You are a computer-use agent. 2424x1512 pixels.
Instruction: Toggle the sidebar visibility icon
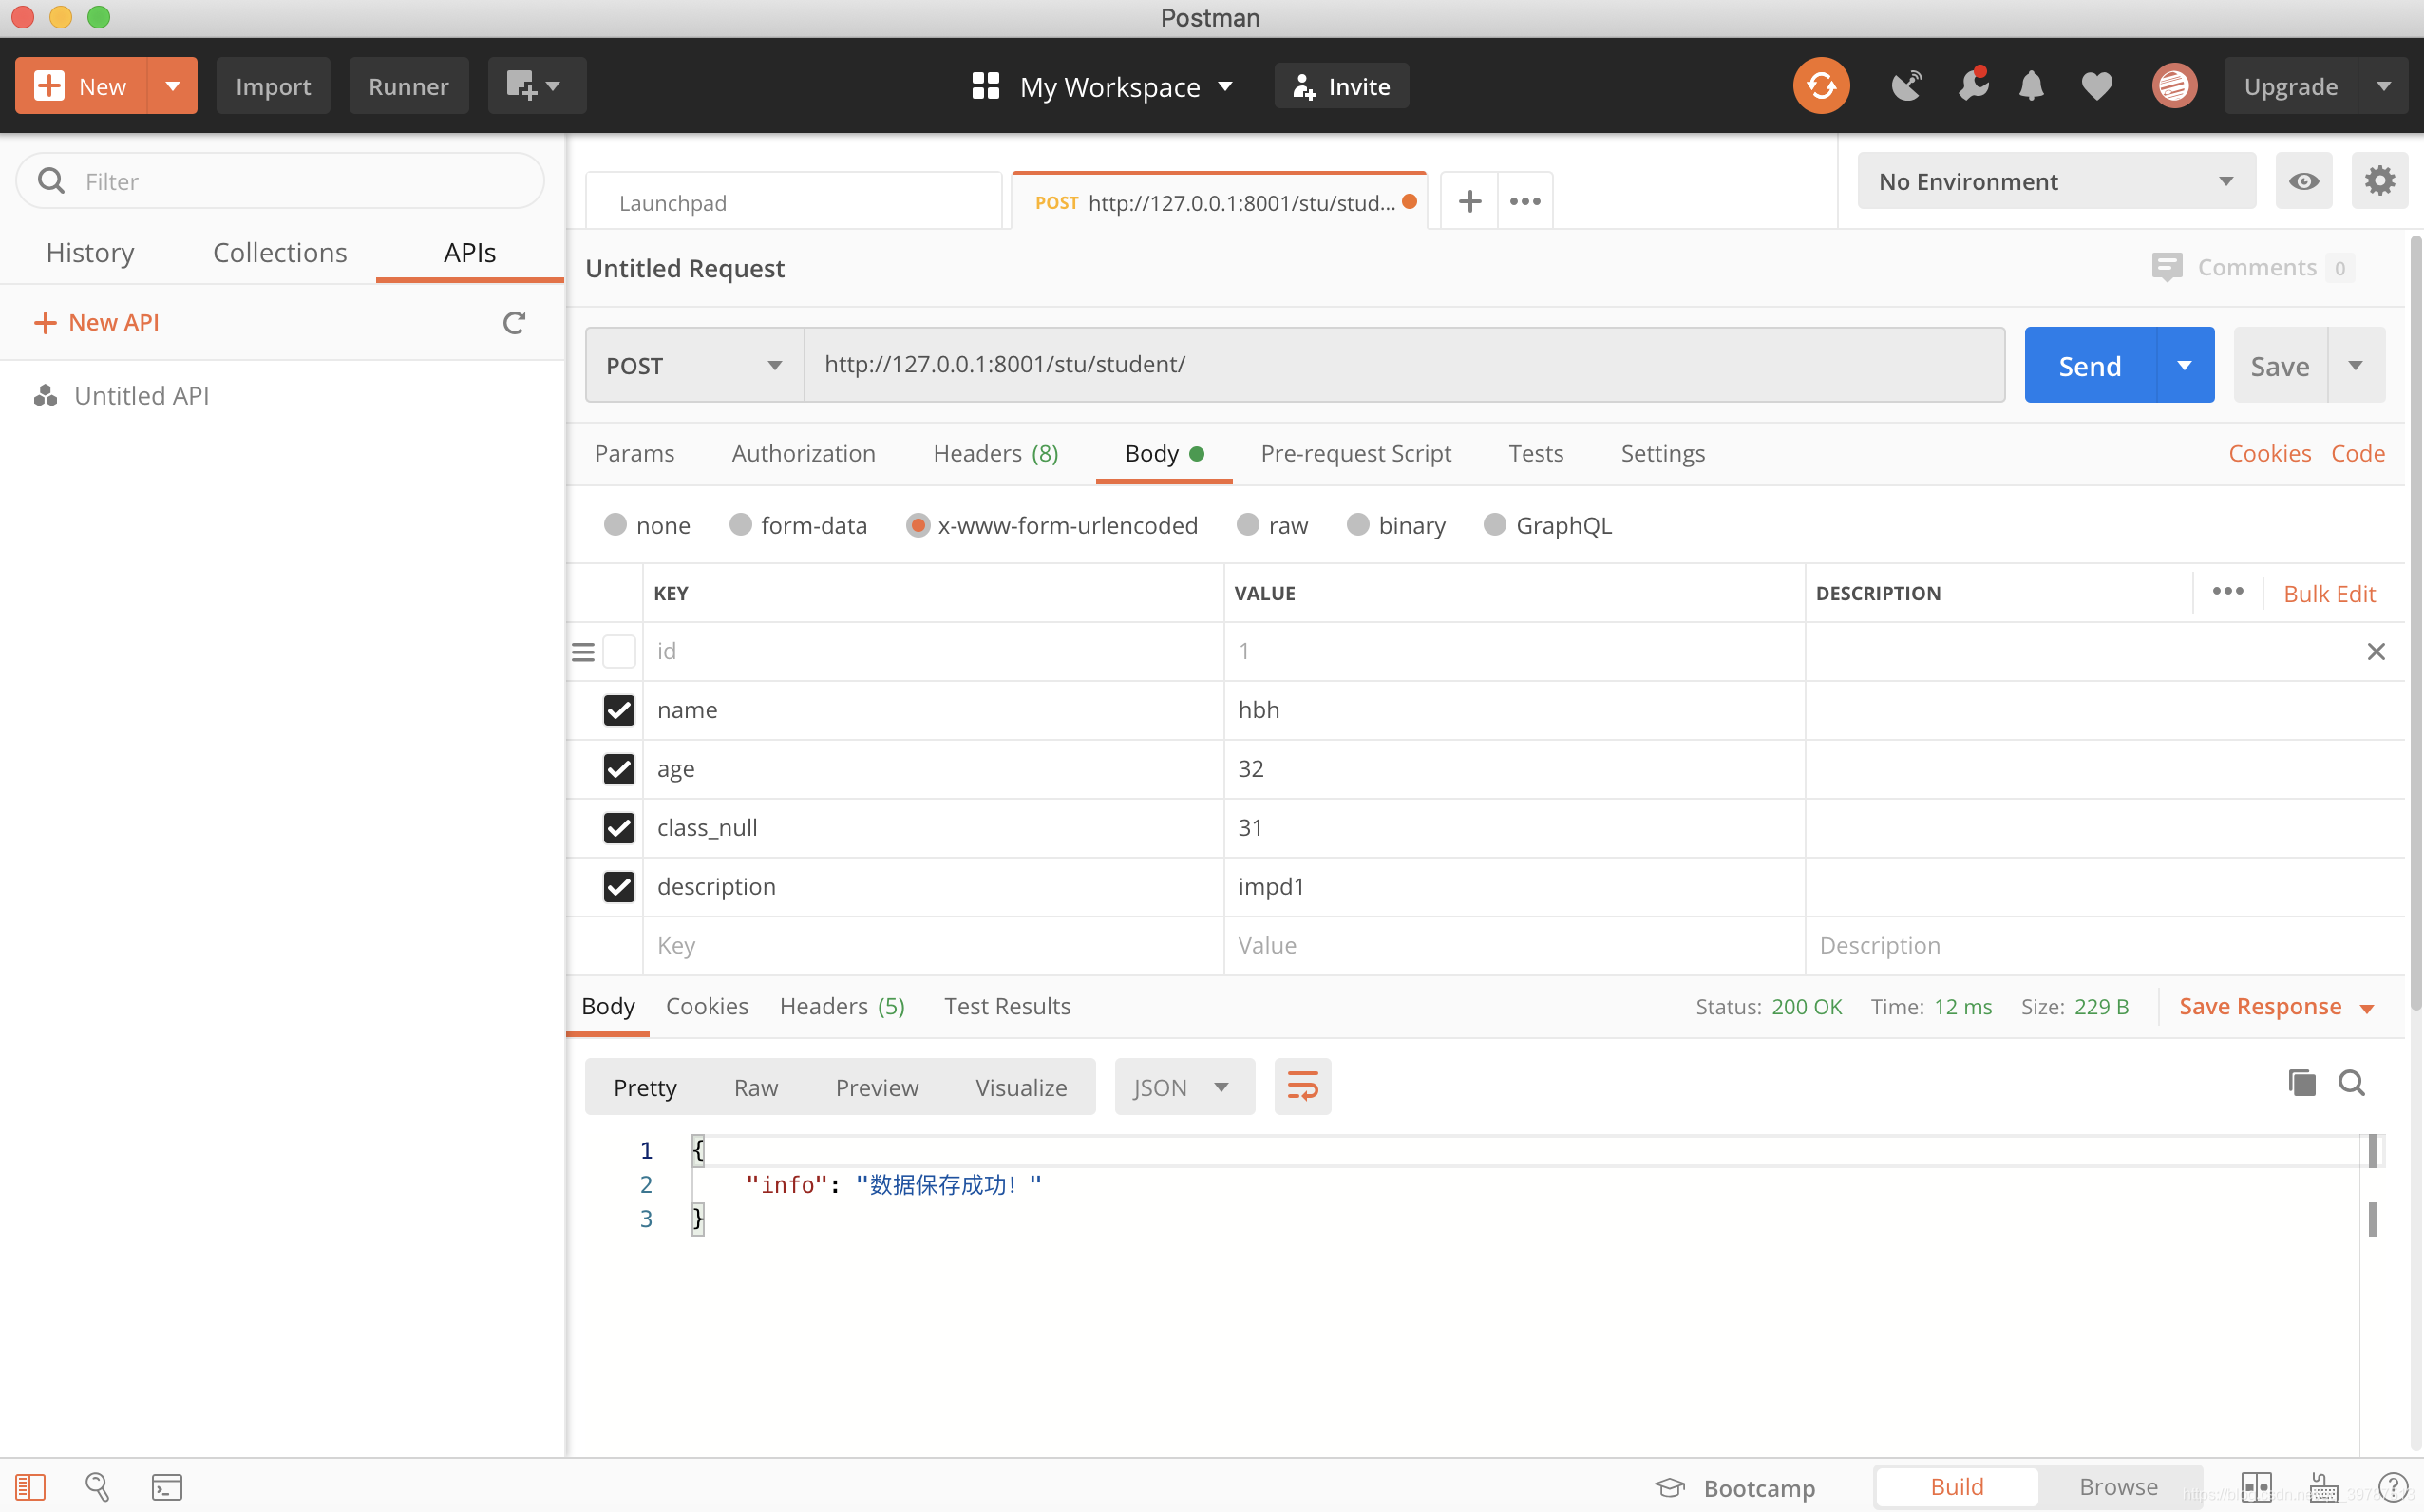(30, 1487)
